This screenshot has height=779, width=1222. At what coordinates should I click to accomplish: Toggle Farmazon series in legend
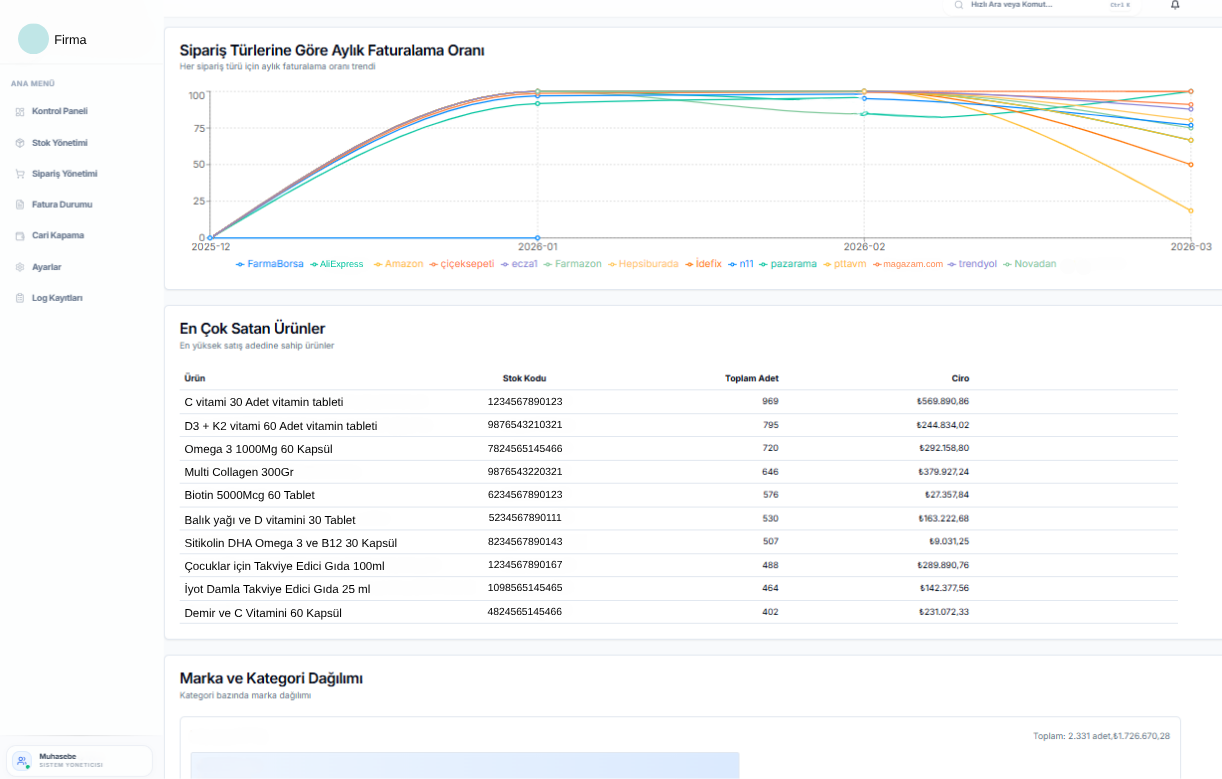[x=572, y=264]
